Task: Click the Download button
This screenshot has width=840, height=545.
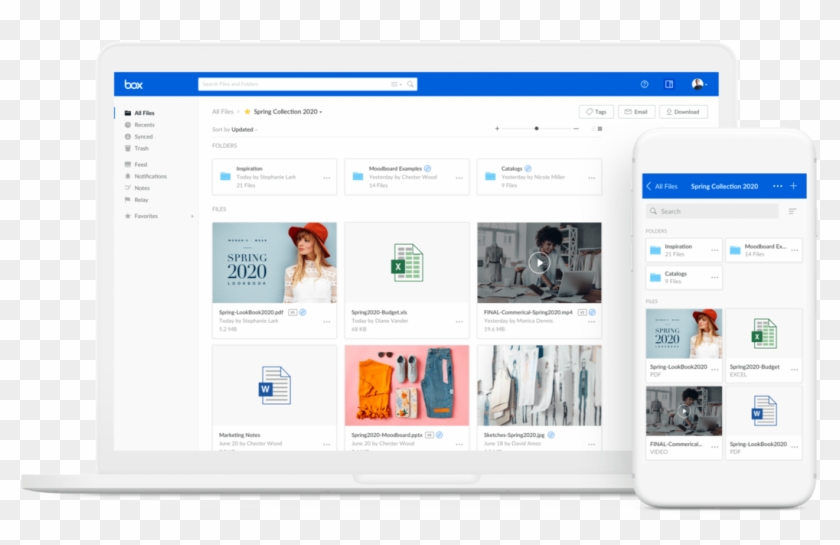Action: point(683,112)
